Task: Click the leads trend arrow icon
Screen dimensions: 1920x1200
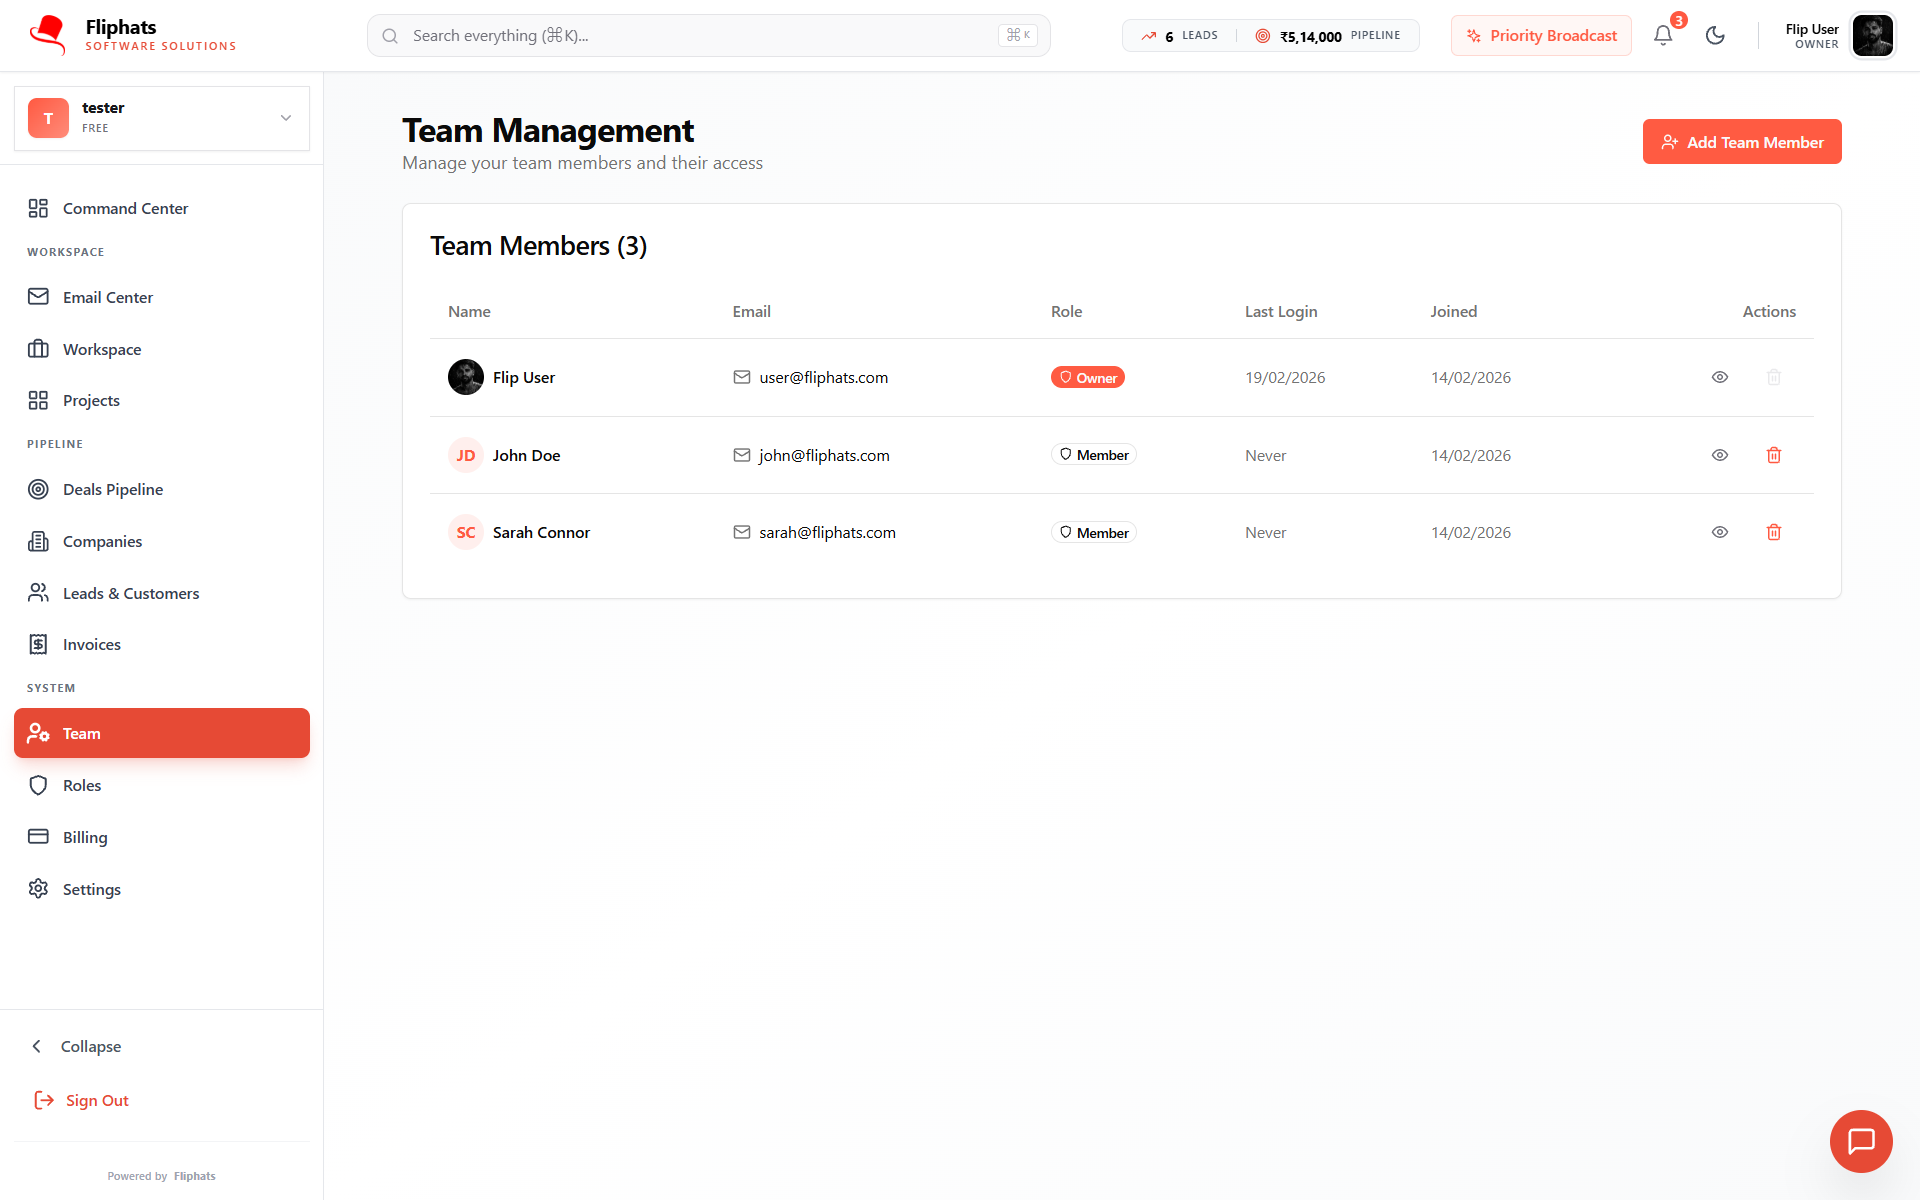Action: (x=1148, y=36)
